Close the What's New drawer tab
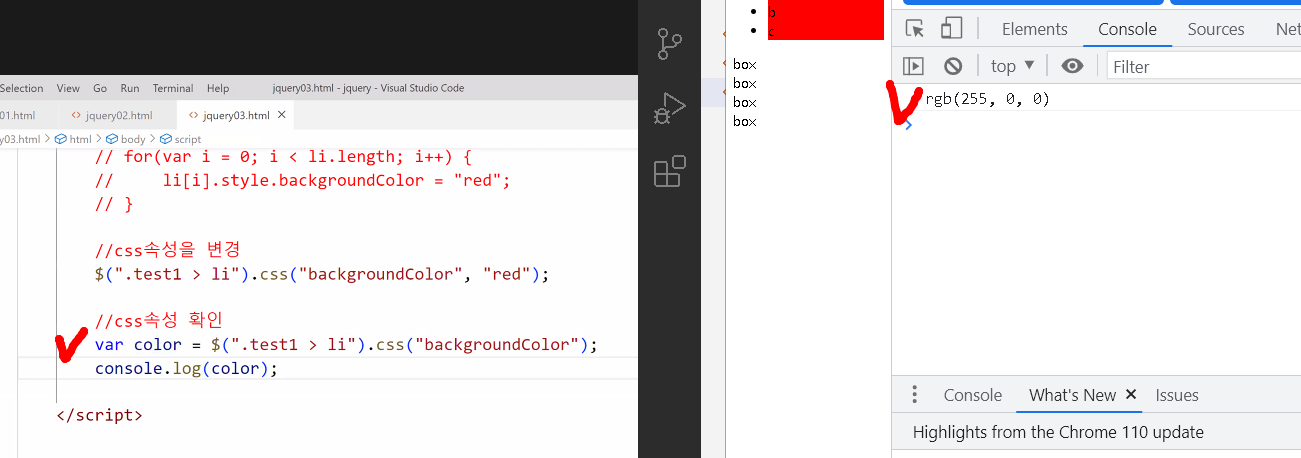This screenshot has height=458, width=1301. click(x=1131, y=395)
